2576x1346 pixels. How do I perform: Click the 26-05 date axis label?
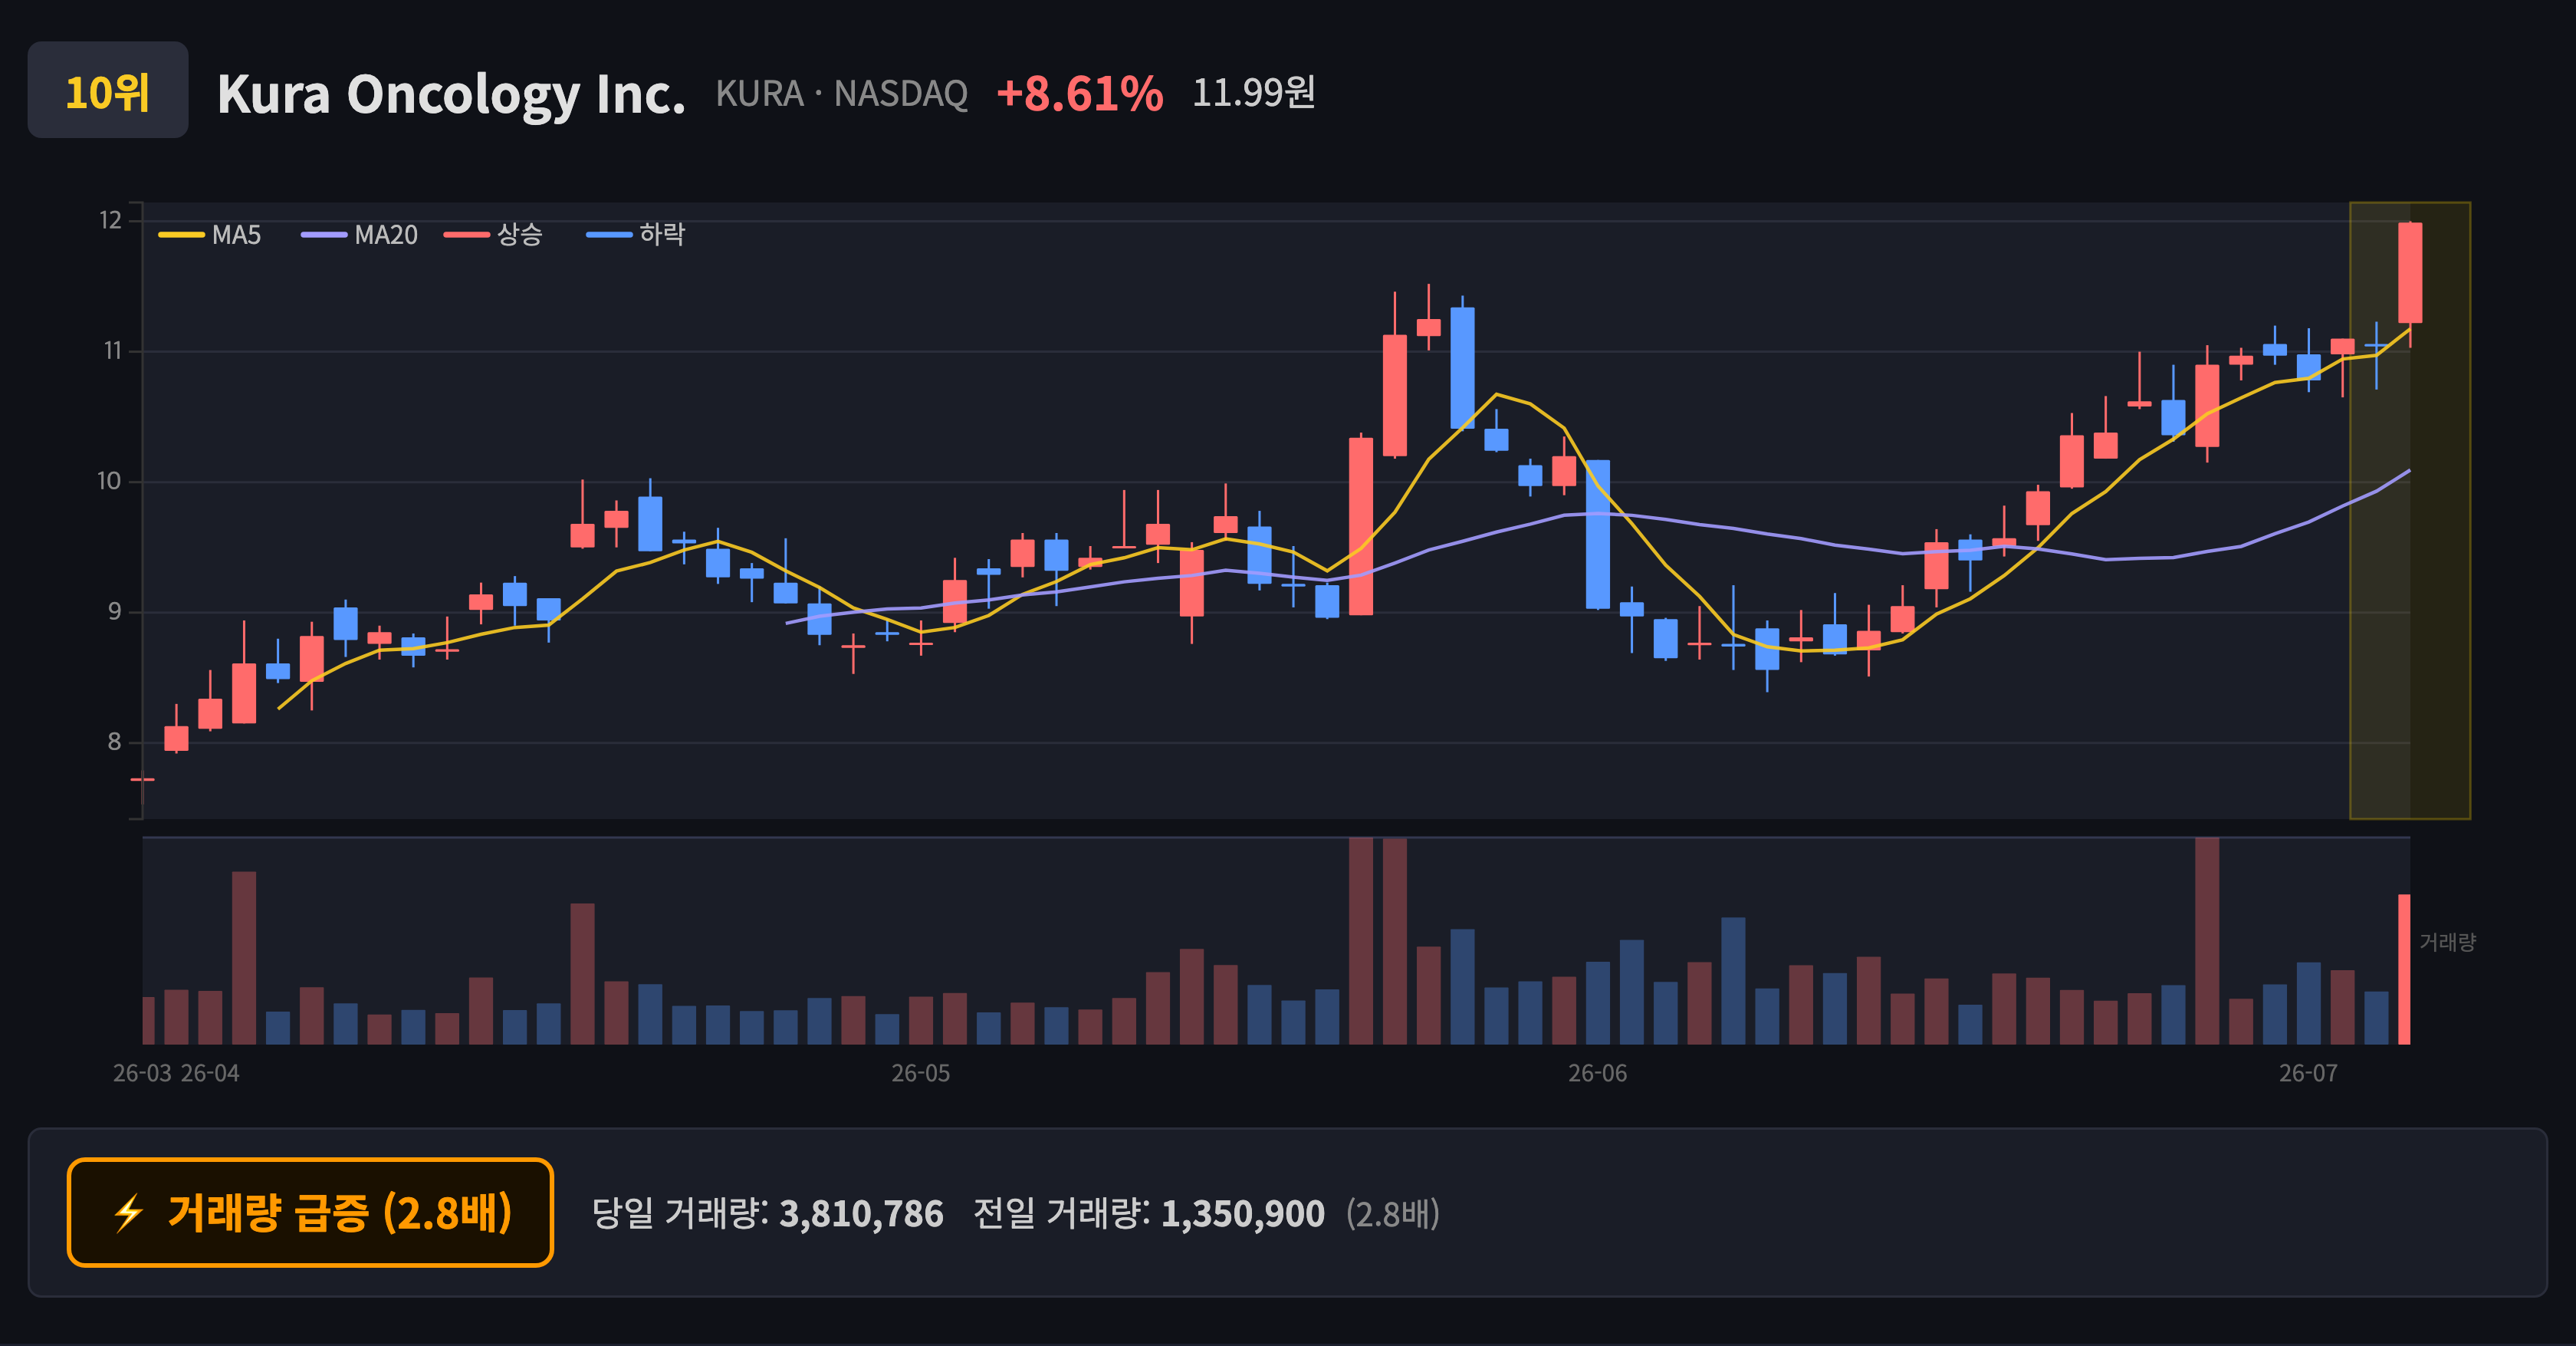point(921,1073)
